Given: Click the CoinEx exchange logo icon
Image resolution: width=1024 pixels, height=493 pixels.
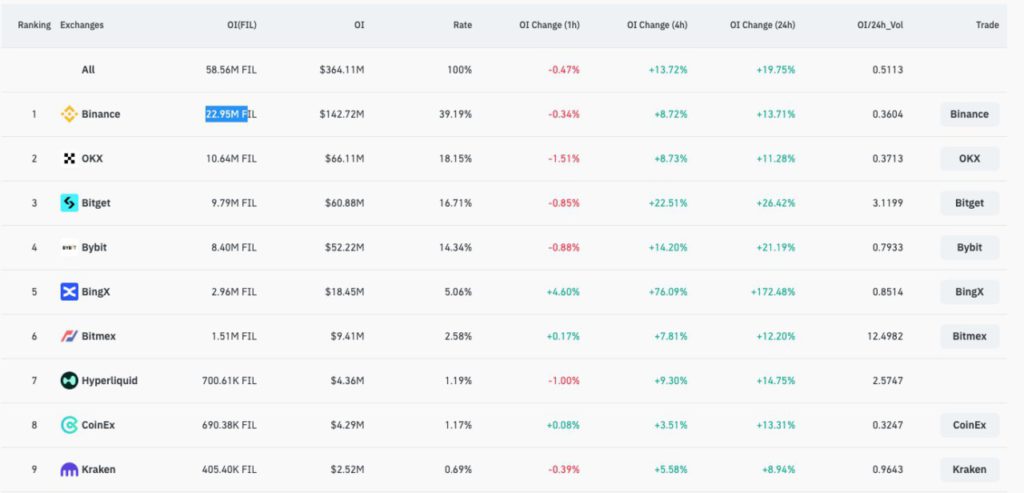Looking at the screenshot, I should [69, 425].
